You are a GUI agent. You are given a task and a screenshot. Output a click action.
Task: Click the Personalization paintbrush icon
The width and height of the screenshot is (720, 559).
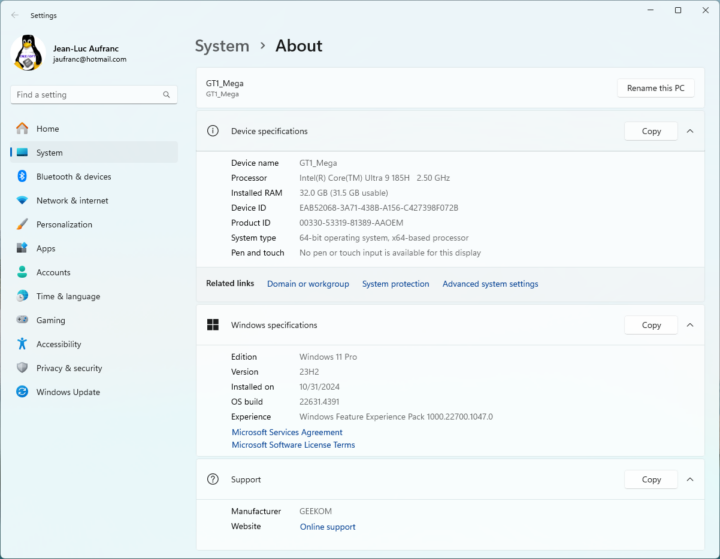click(22, 224)
